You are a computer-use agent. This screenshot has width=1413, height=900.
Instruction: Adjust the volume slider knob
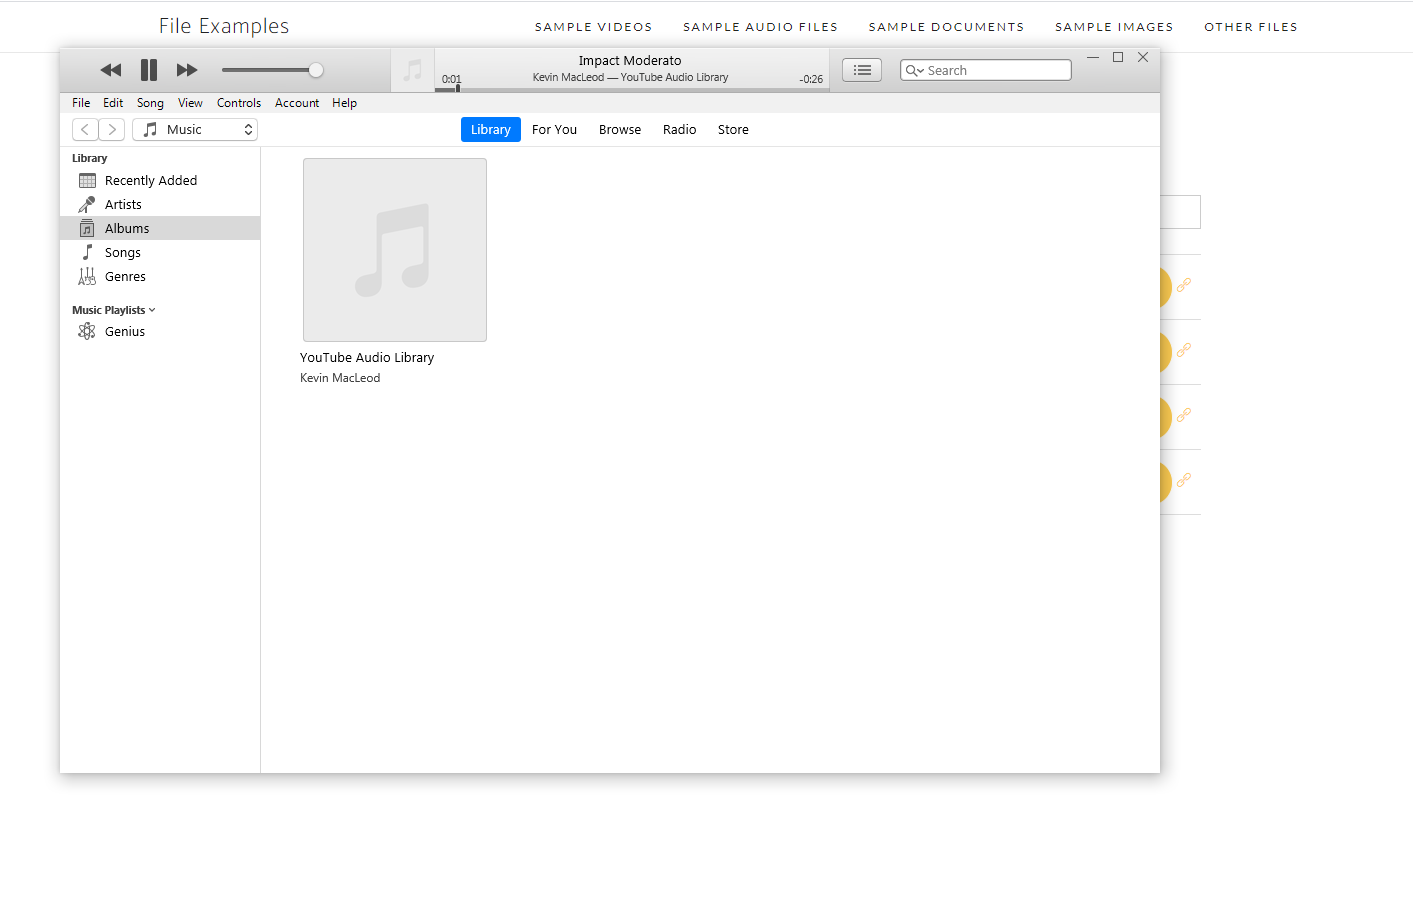[x=316, y=70]
